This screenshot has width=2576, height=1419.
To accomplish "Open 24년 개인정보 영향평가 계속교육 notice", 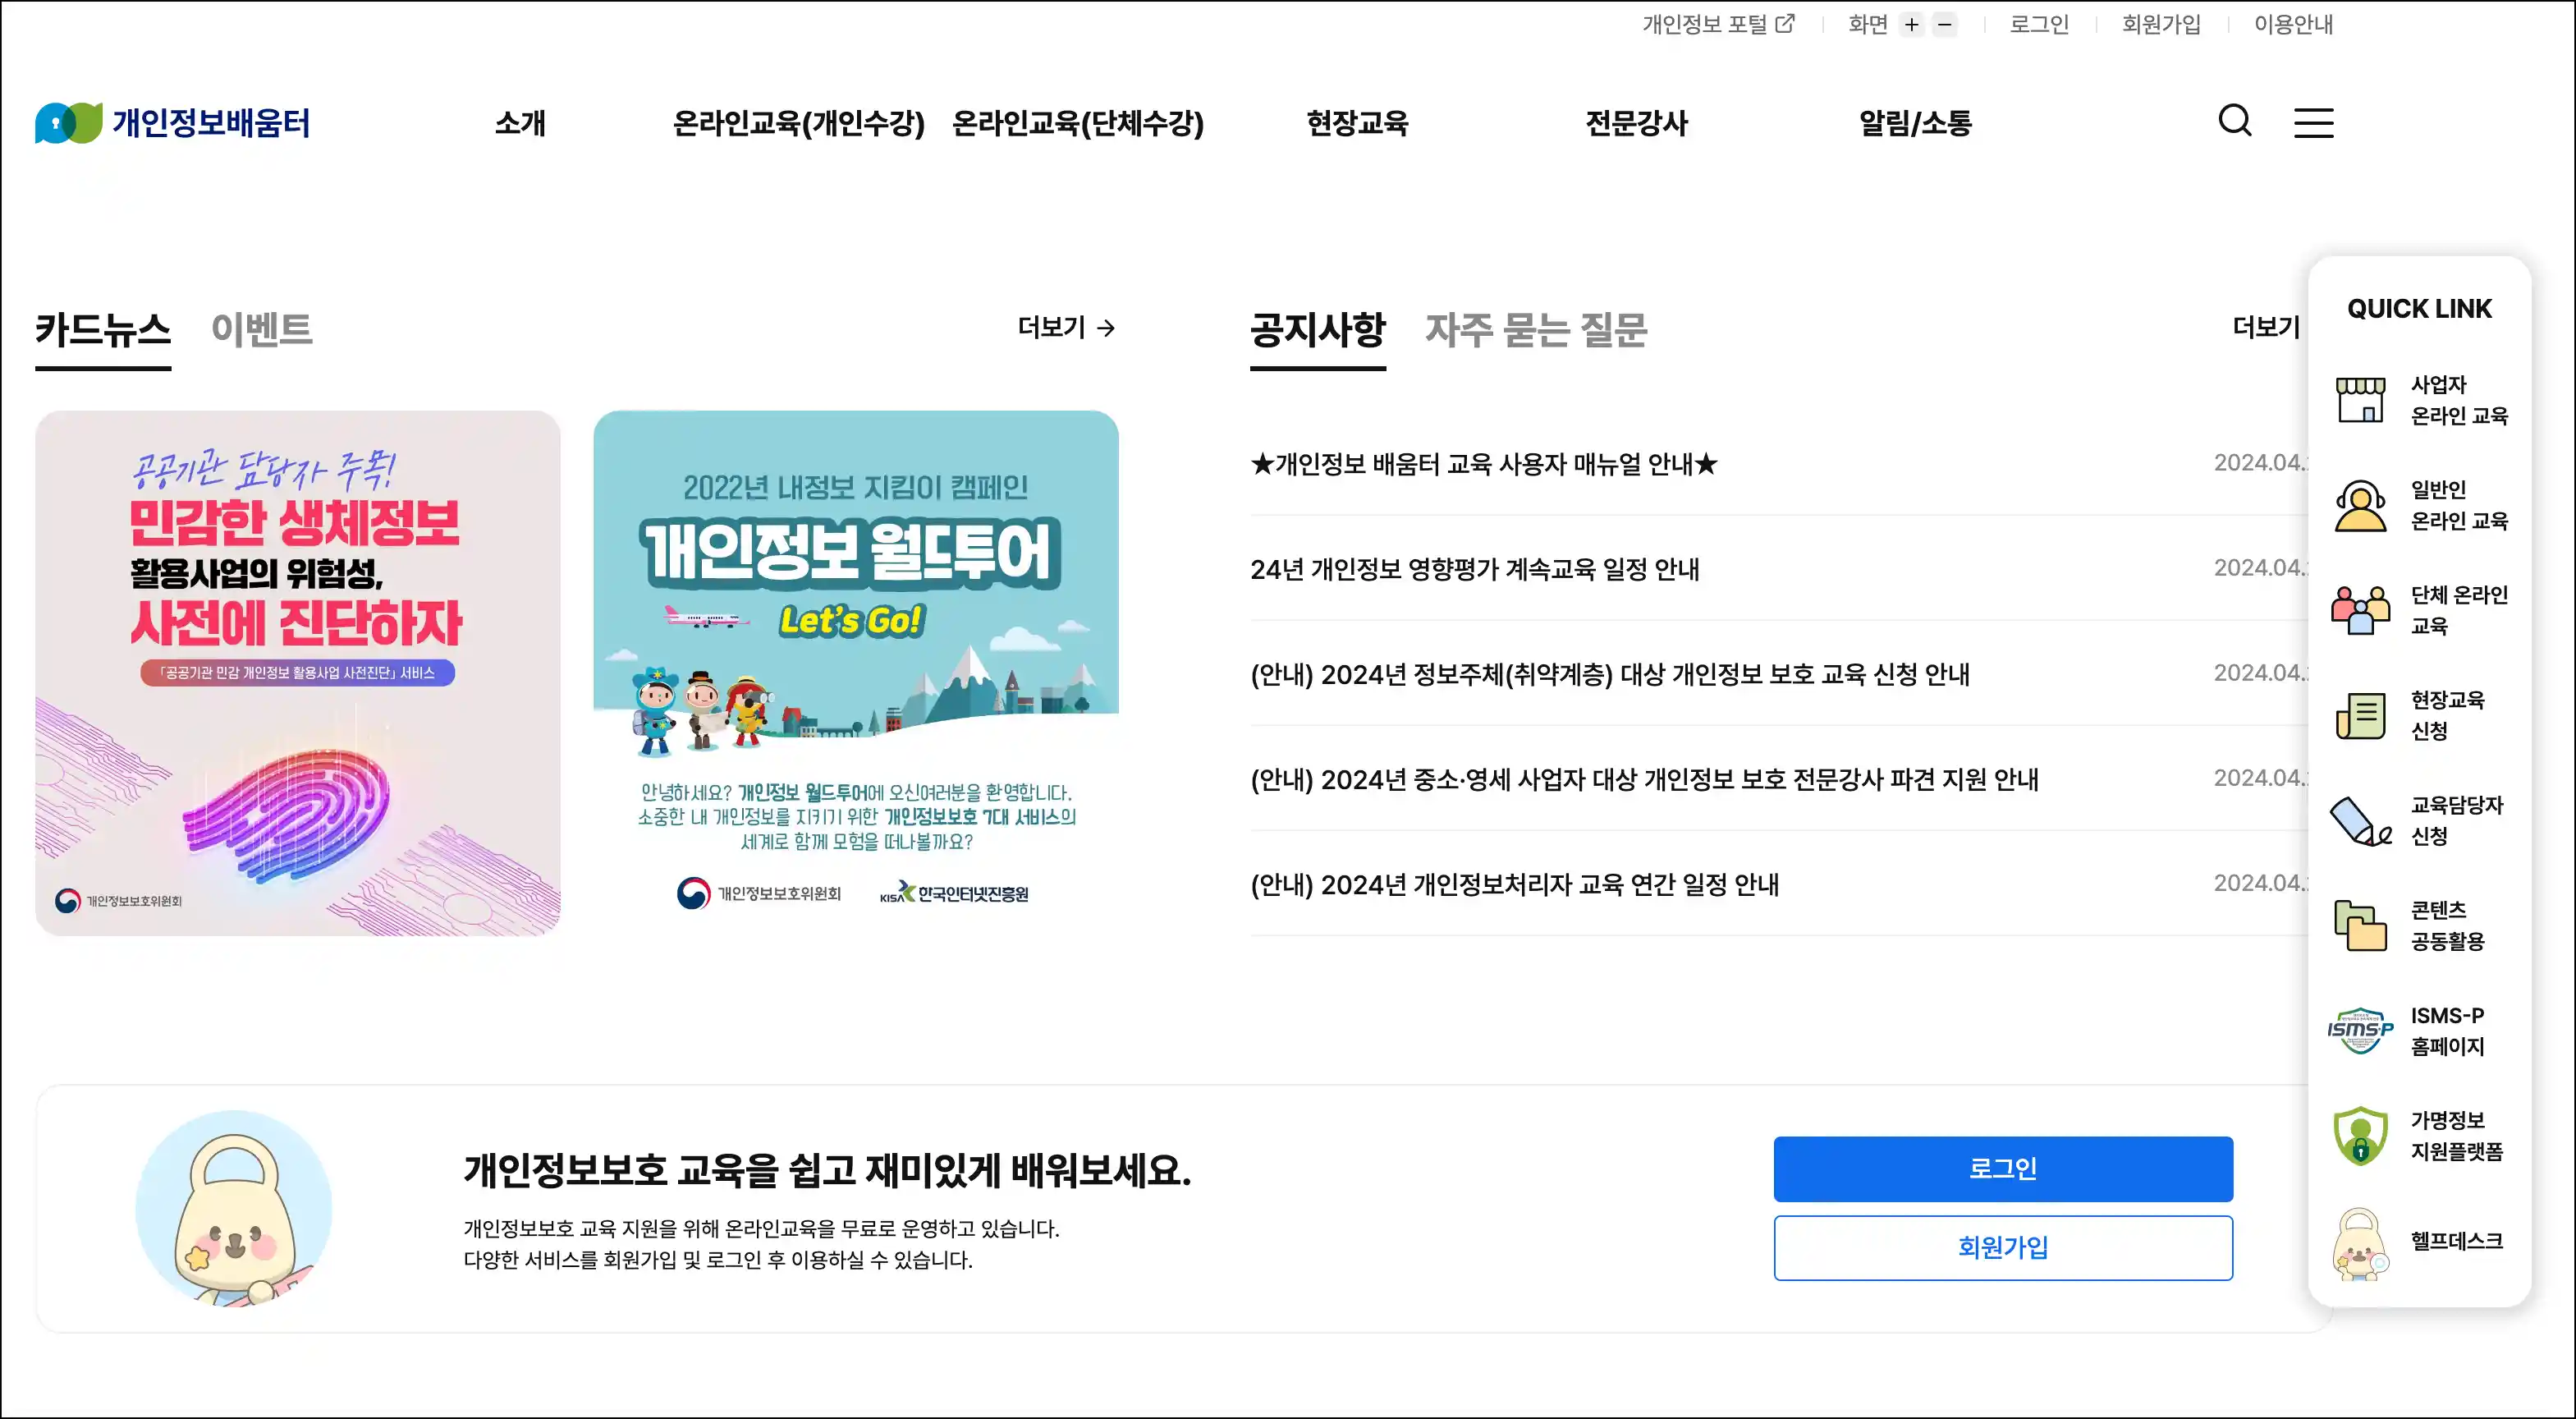I will (1474, 569).
